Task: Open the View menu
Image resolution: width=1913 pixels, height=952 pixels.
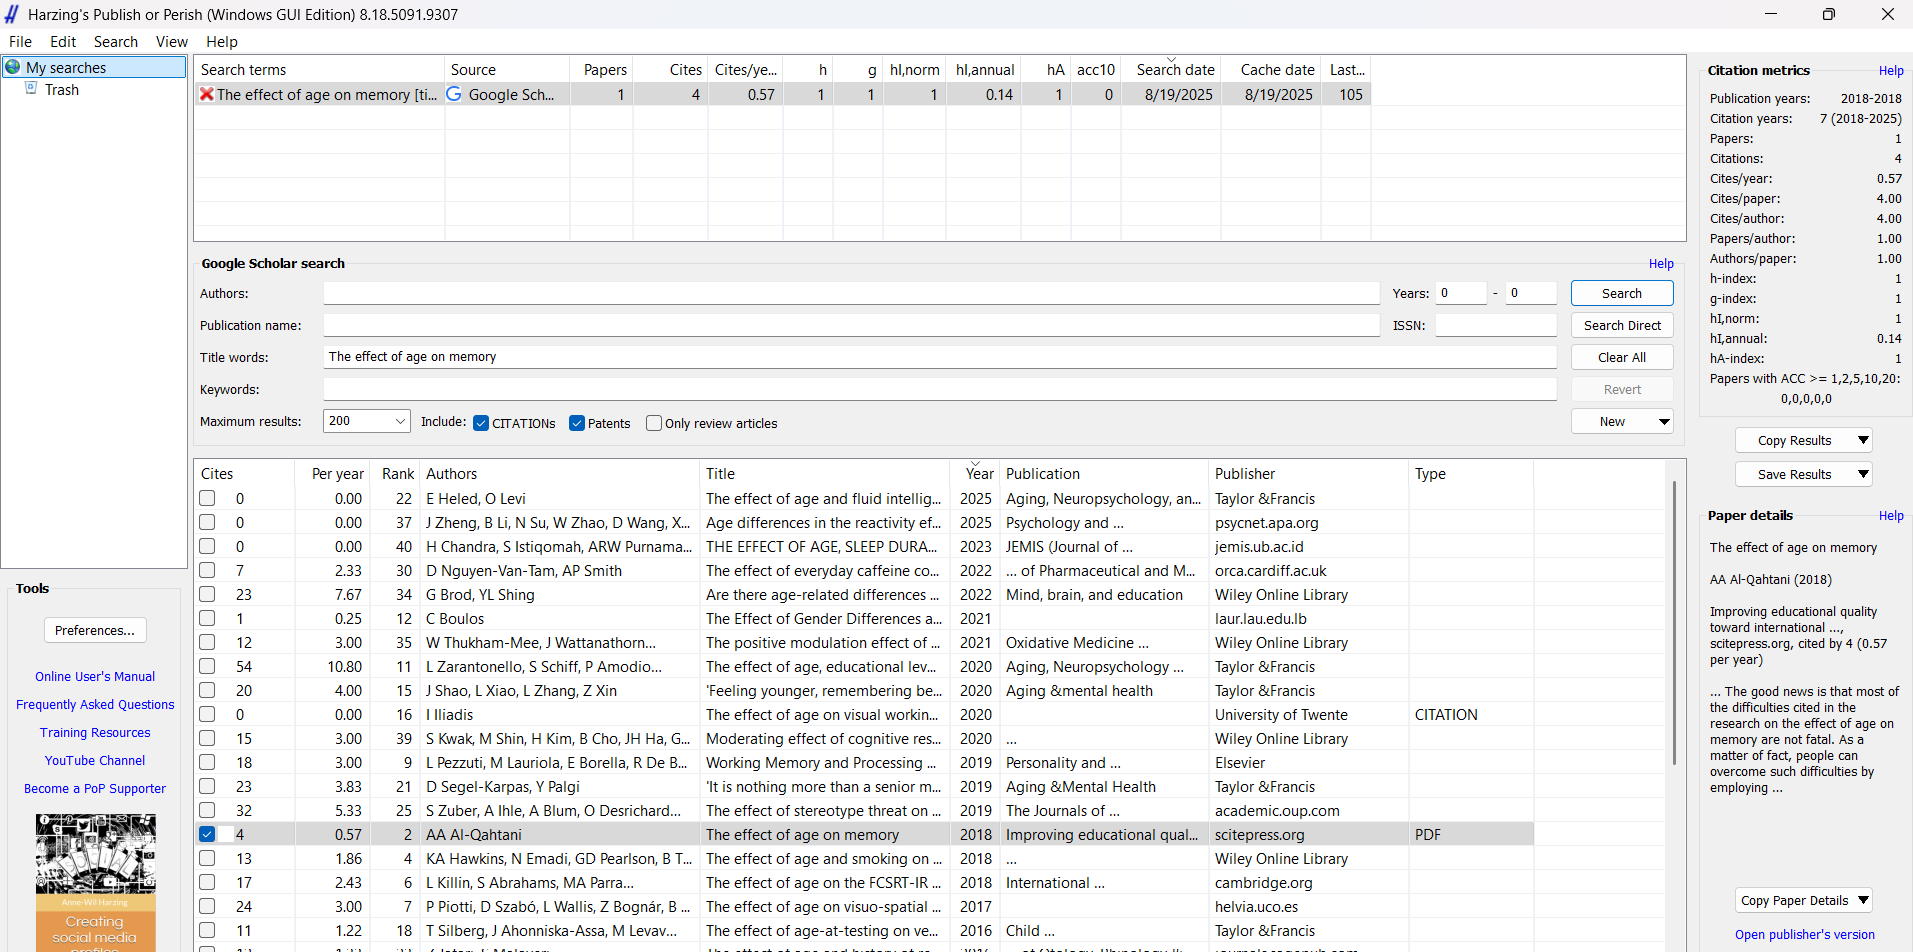Action: point(172,42)
